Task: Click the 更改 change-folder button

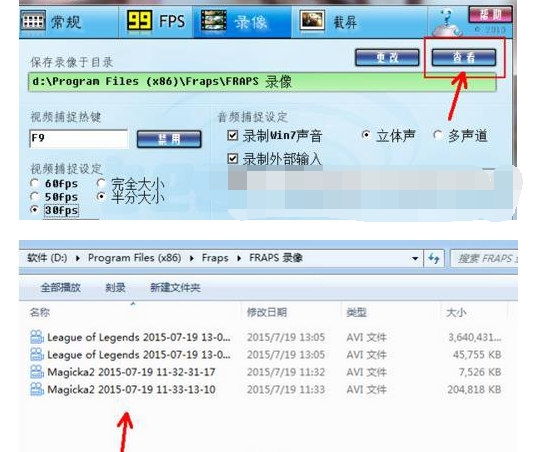Action: point(387,57)
